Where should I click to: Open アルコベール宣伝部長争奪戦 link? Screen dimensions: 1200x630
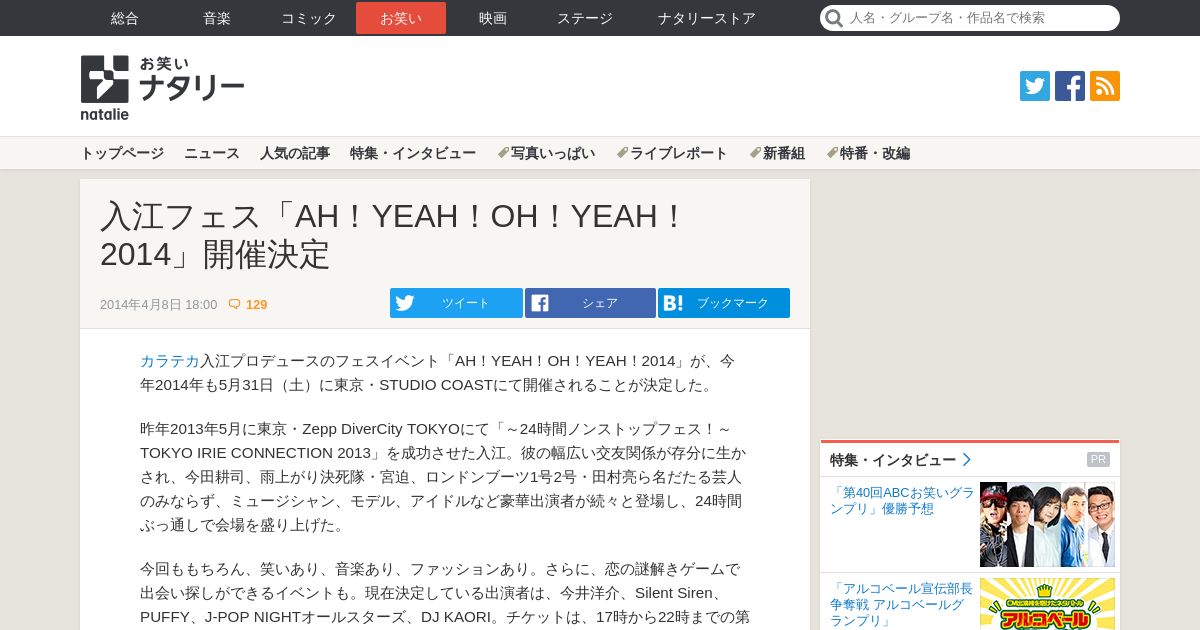tap(901, 605)
